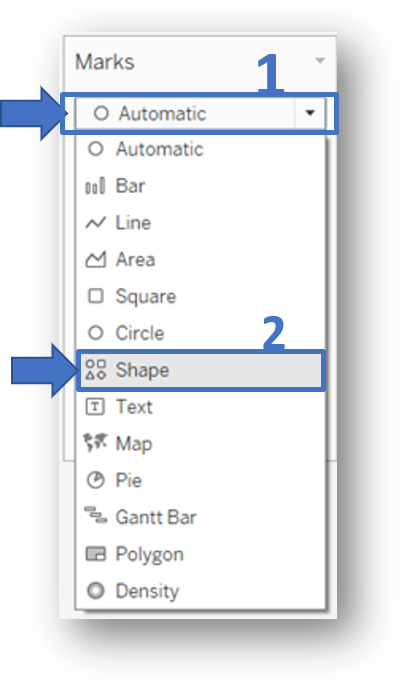This screenshot has height=684, width=402.
Task: Click the Density mark icon
Action: (95, 591)
